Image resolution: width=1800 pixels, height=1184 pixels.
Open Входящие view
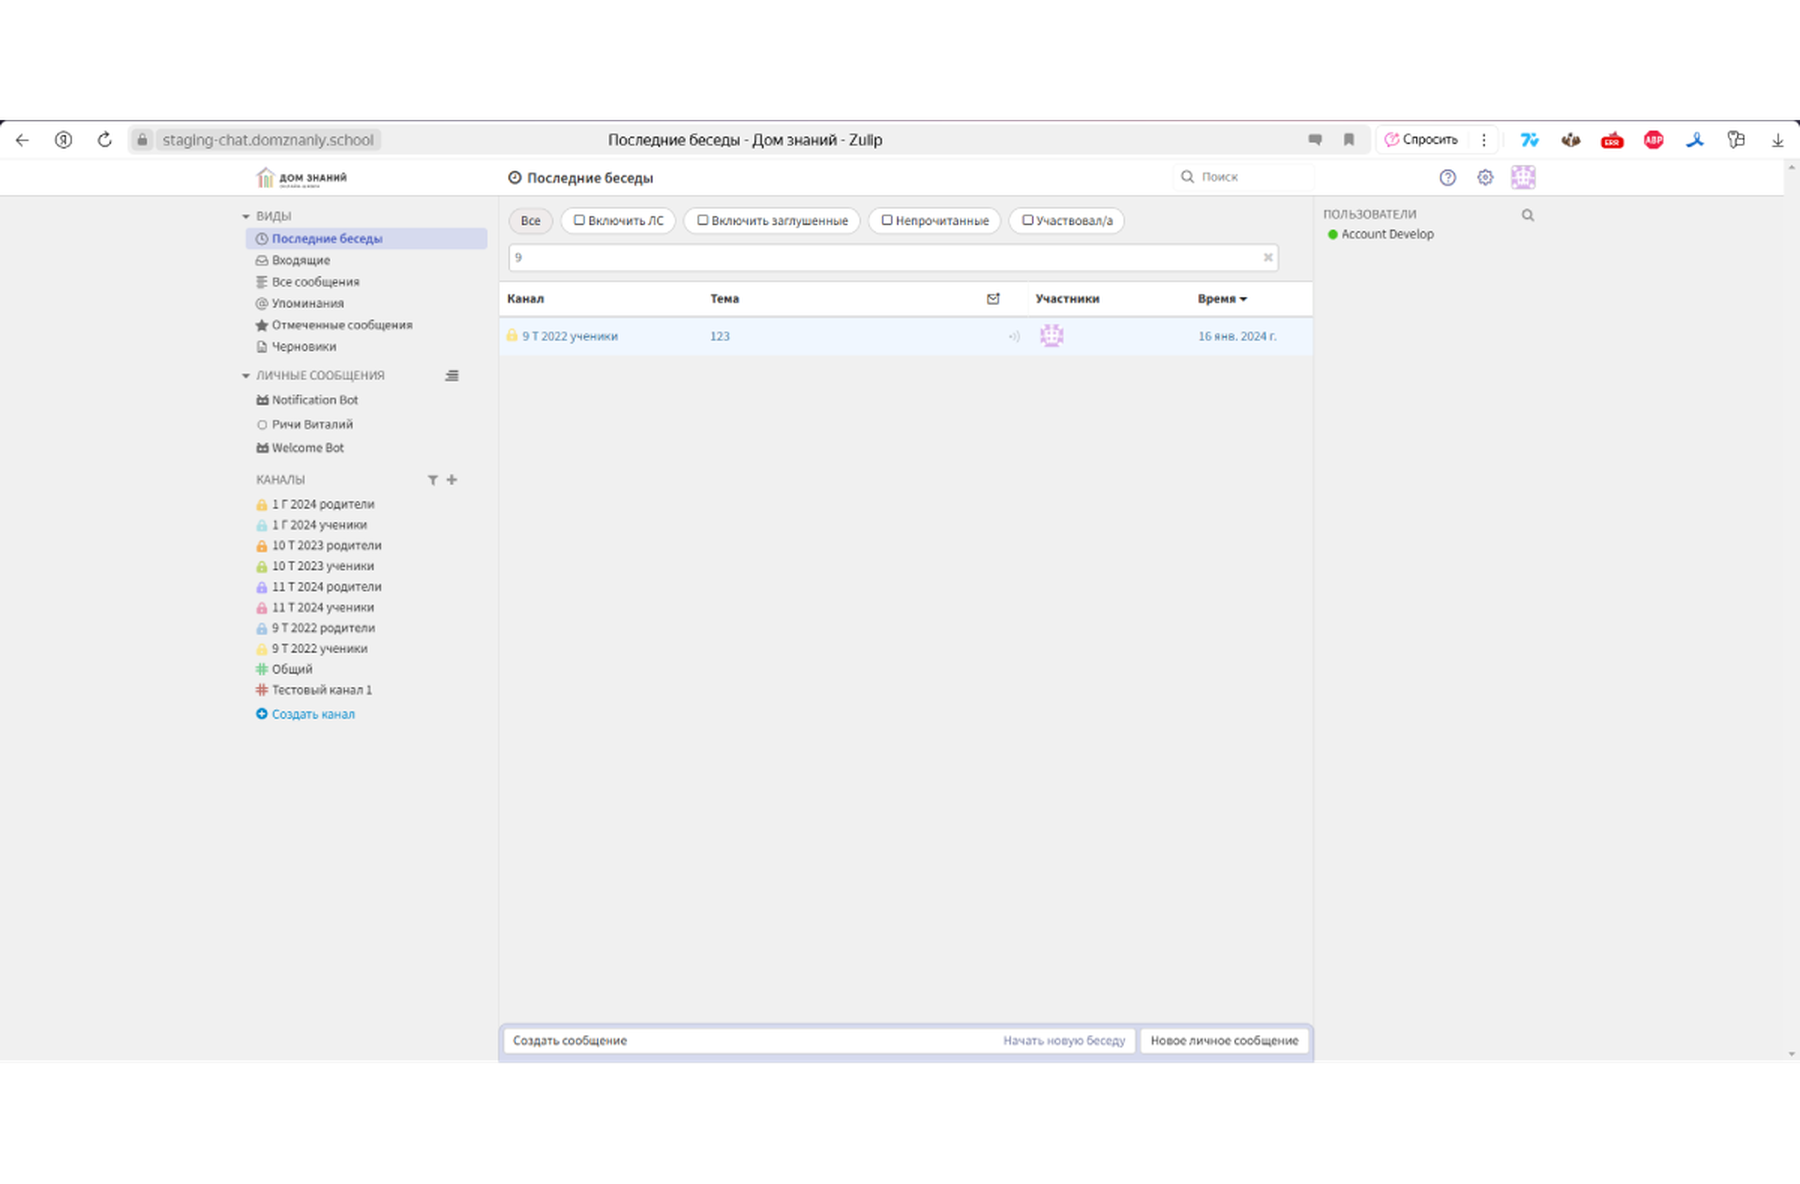point(300,260)
